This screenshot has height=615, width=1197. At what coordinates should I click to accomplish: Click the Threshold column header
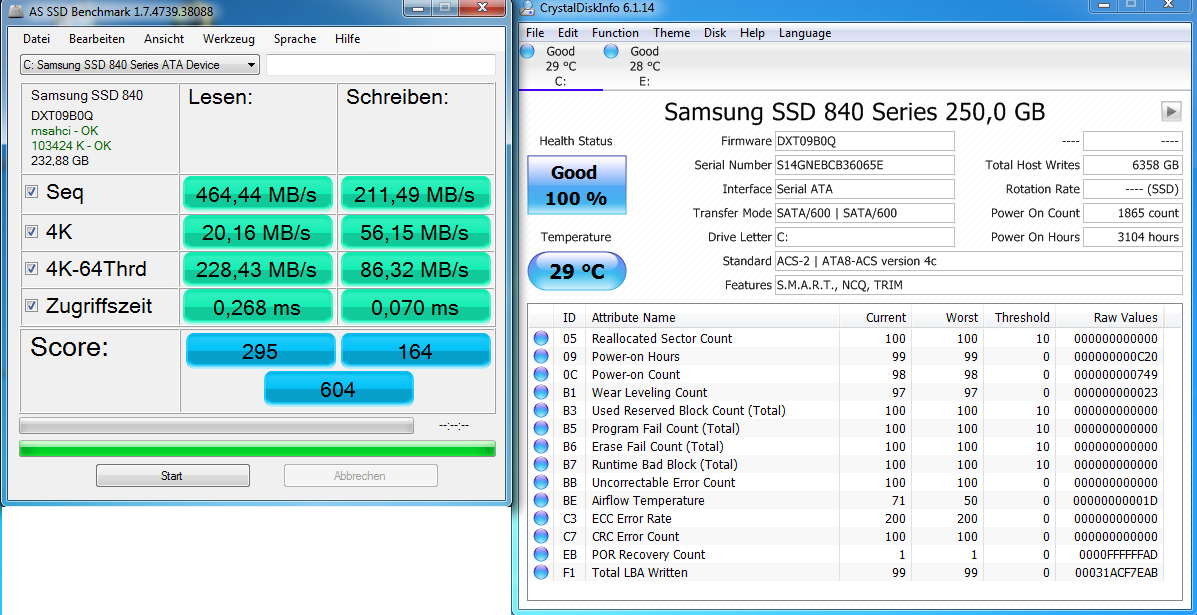point(1021,317)
